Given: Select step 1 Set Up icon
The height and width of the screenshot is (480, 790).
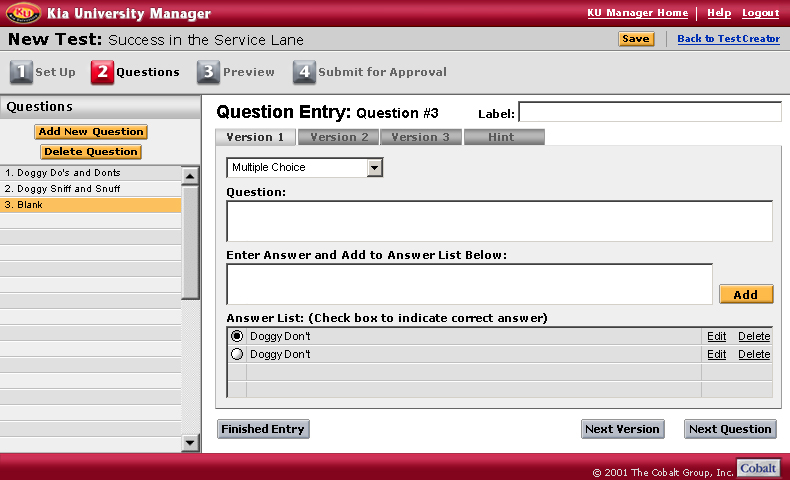Looking at the screenshot, I should click(x=21, y=72).
